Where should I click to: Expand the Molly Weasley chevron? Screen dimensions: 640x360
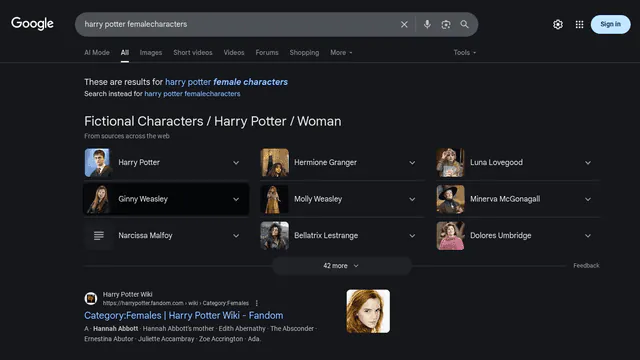coord(412,200)
